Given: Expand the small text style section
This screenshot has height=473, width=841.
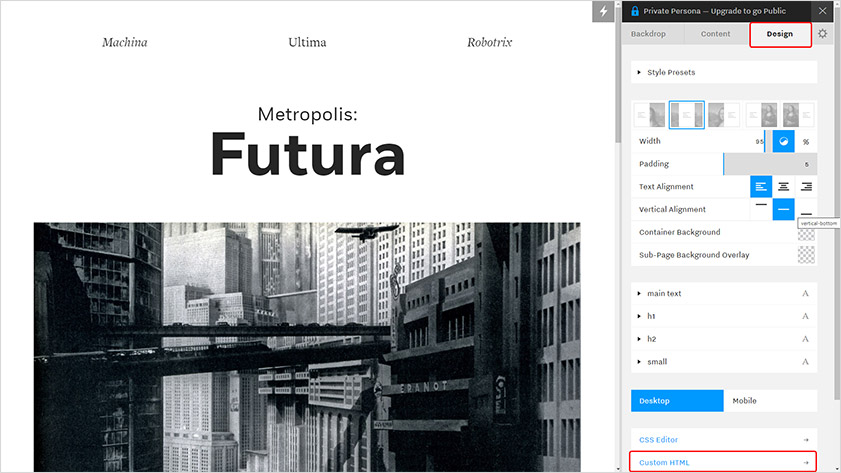Looking at the screenshot, I should tap(656, 362).
